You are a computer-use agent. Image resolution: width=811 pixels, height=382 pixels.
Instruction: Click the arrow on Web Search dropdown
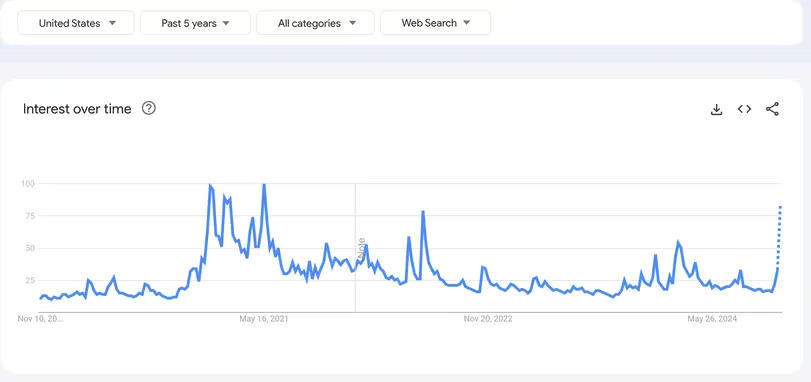pyautogui.click(x=467, y=23)
